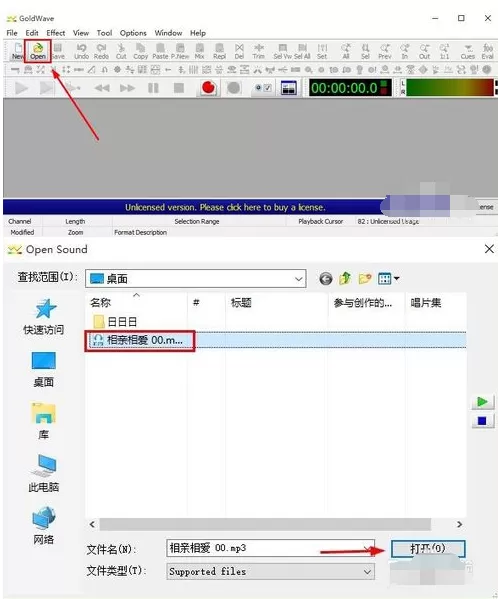The image size is (498, 599).
Task: Sort by 唱片集 column header
Action: [425, 303]
